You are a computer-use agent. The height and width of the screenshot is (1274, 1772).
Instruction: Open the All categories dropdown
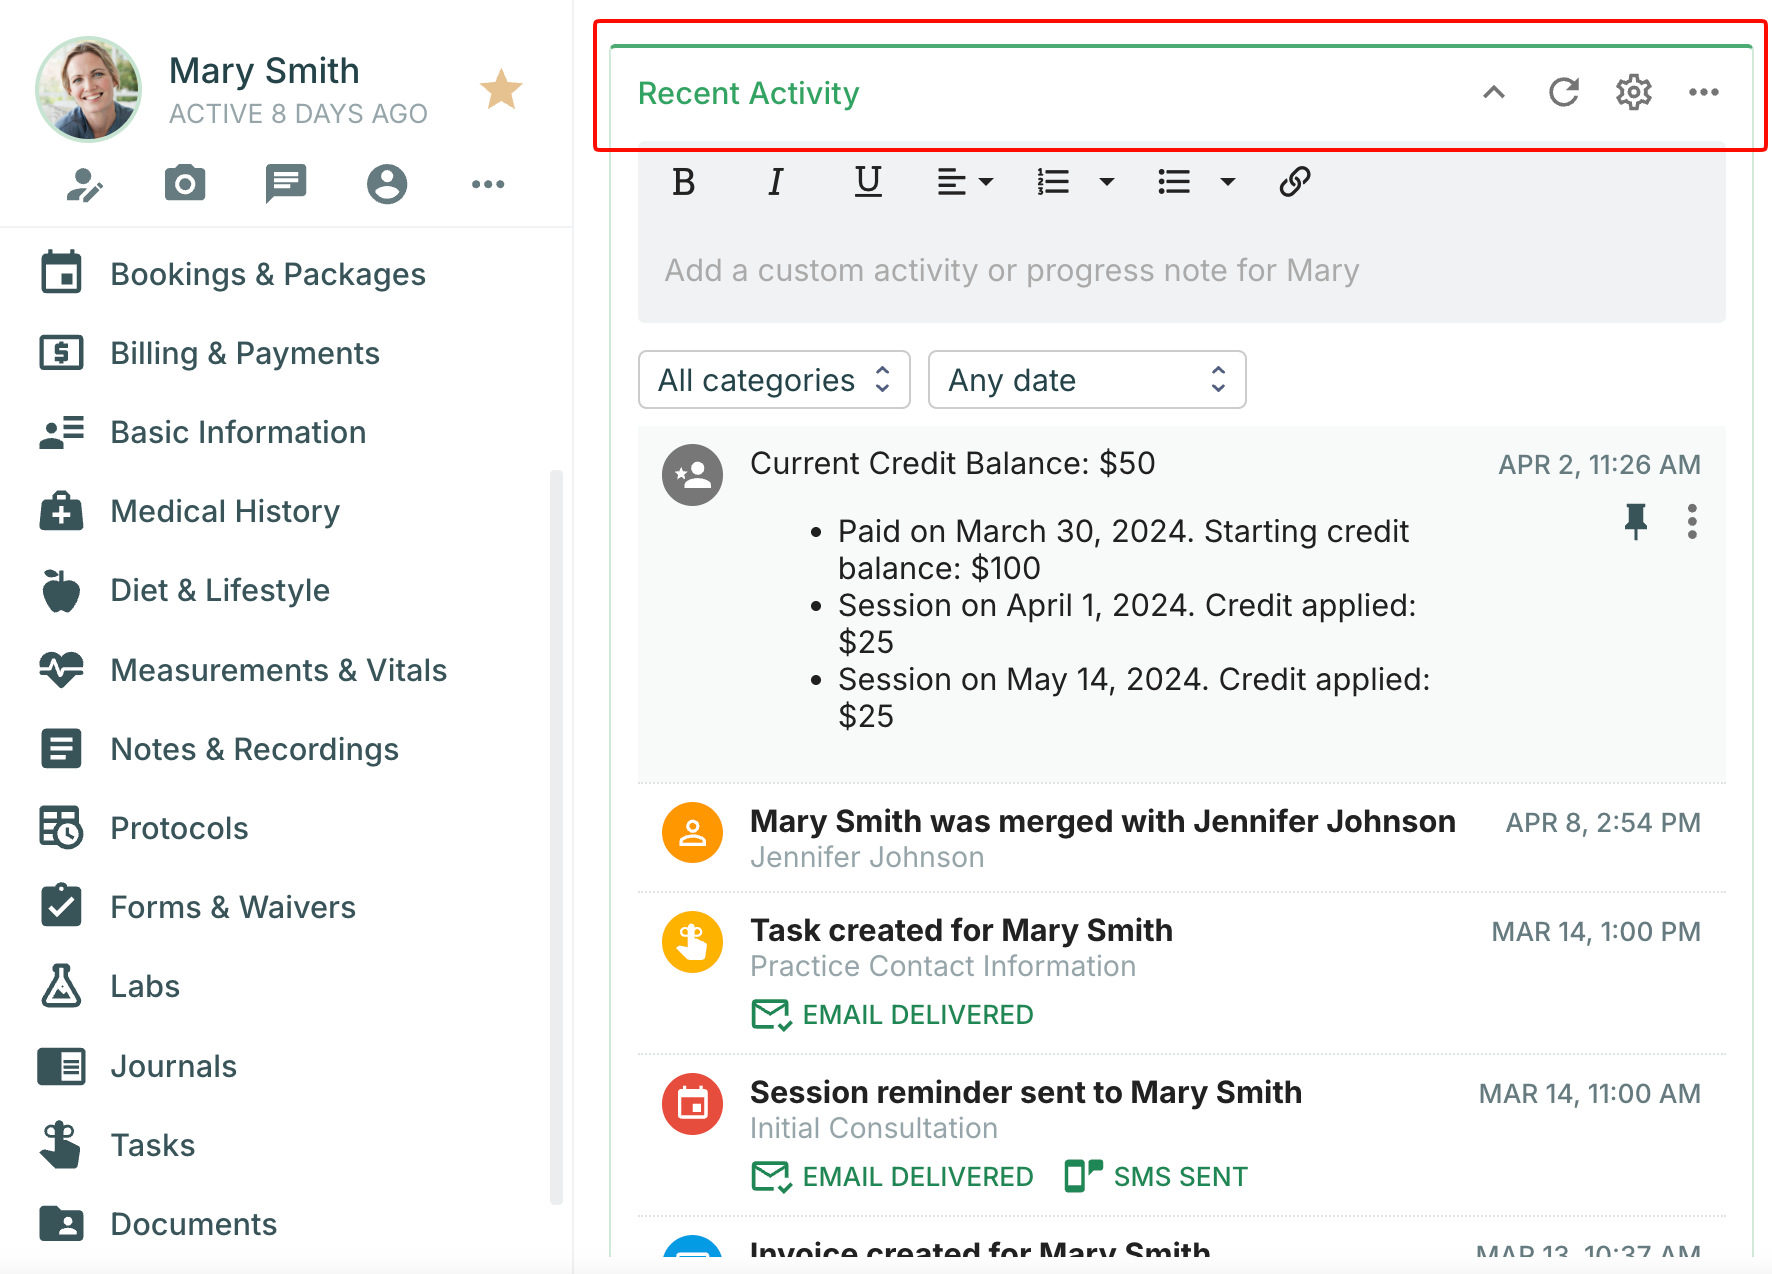[774, 380]
